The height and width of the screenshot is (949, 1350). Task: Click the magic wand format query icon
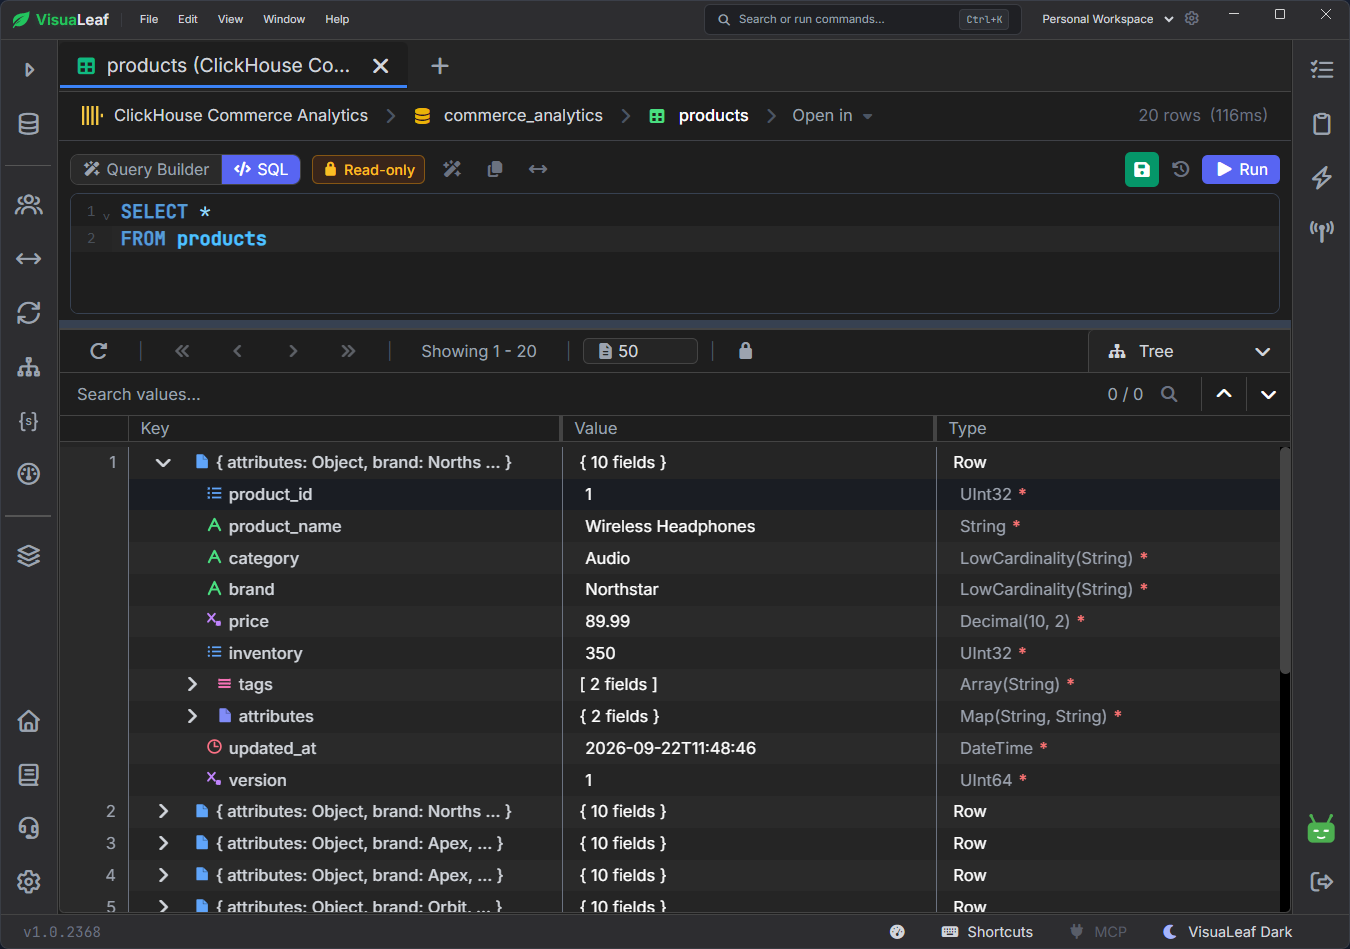452,169
